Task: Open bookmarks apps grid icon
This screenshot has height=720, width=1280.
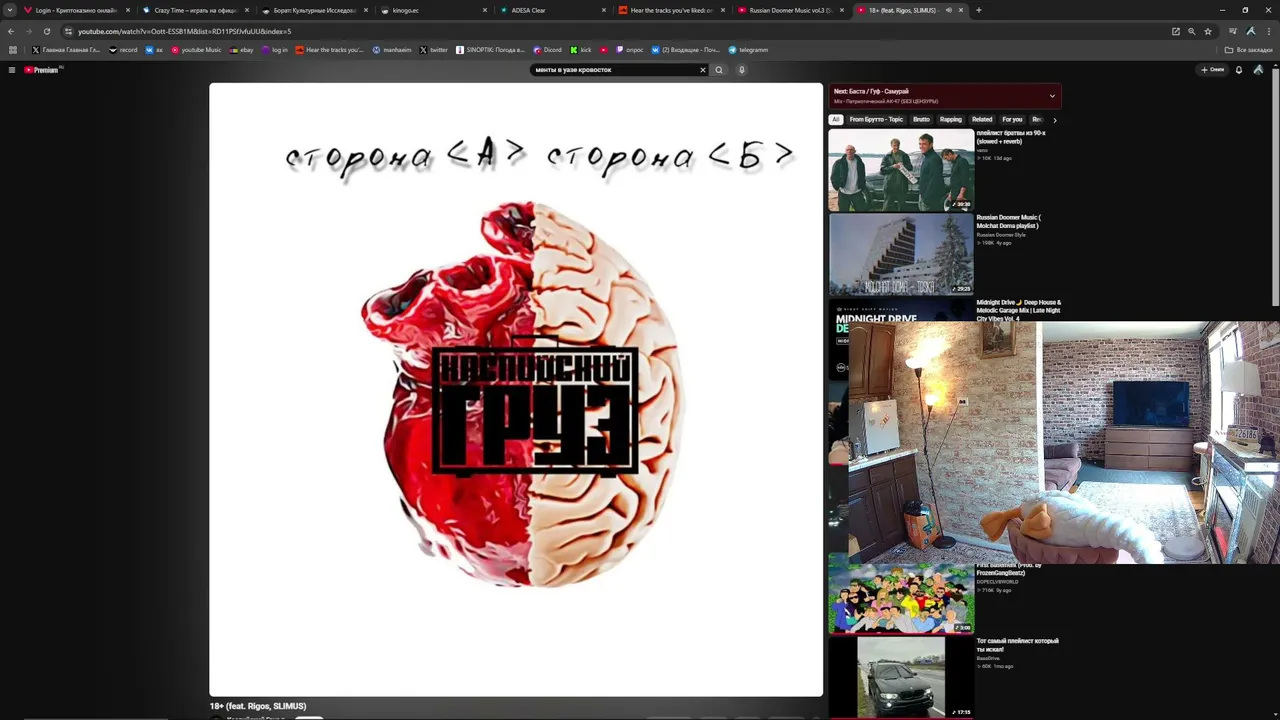Action: click(12, 50)
